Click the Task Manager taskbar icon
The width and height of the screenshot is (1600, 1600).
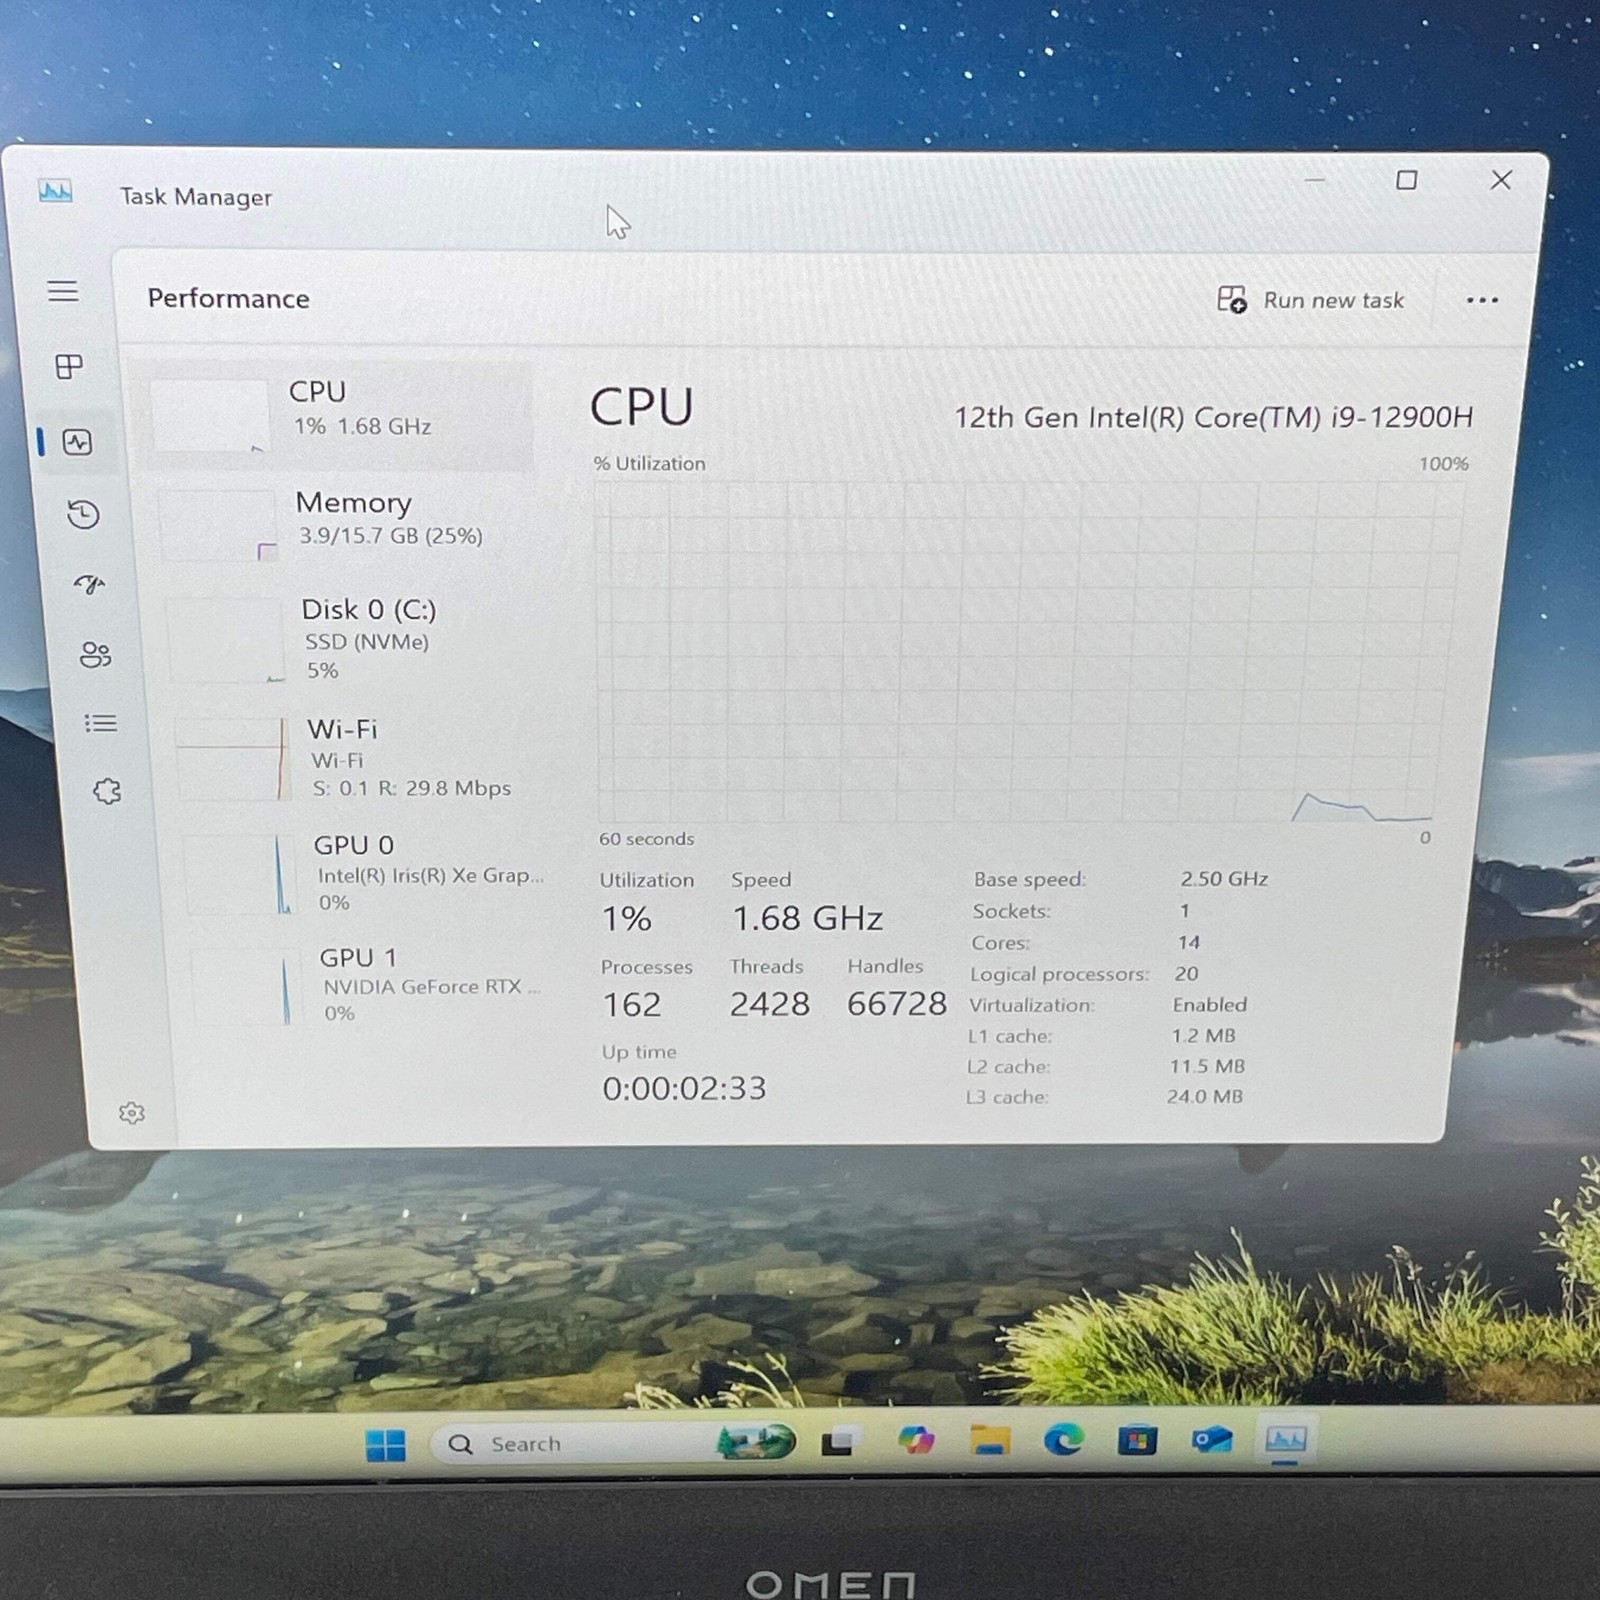point(1285,1439)
